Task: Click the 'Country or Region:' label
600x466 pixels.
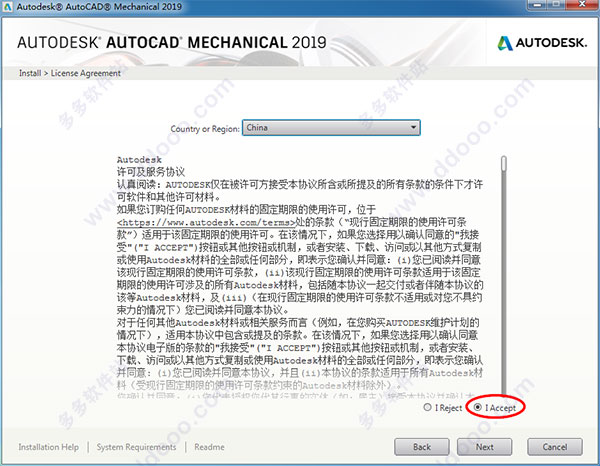Action: (x=205, y=129)
